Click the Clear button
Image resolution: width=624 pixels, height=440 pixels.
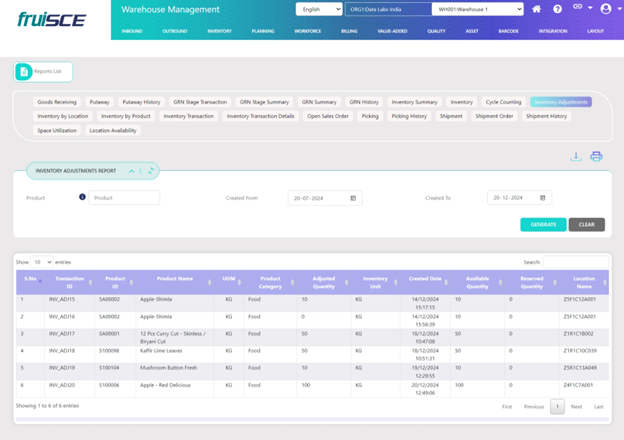pos(586,224)
